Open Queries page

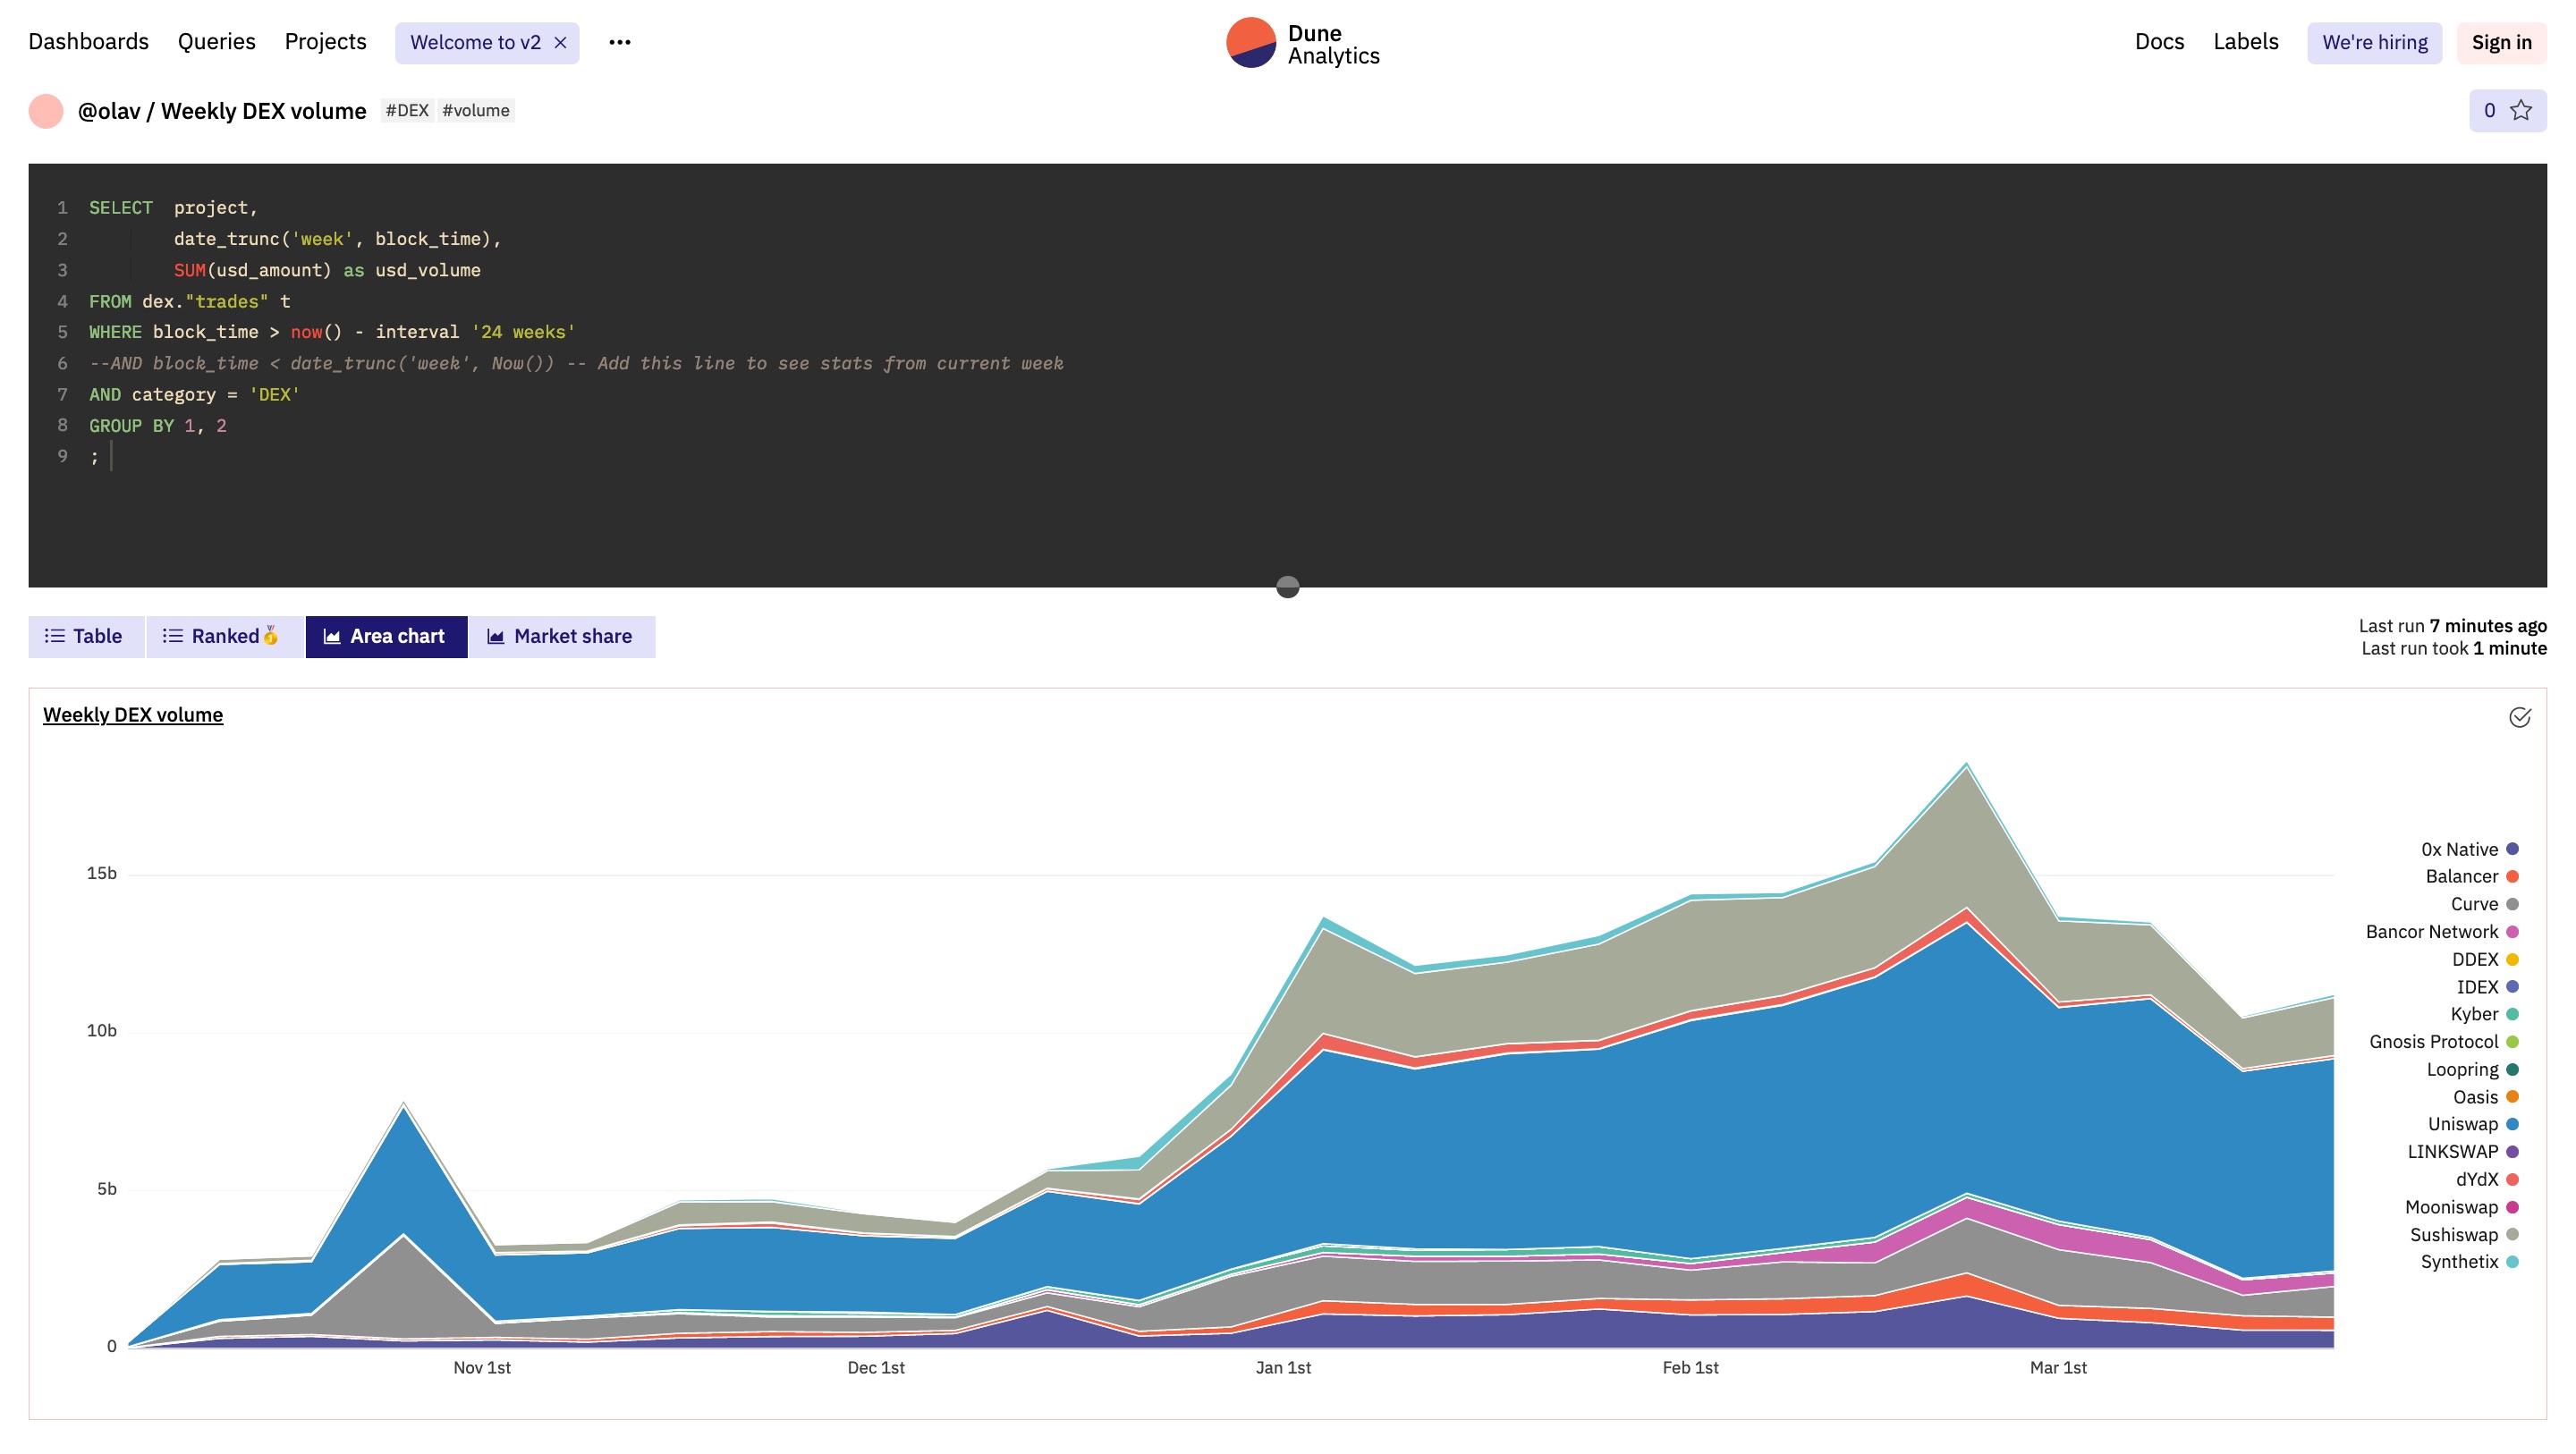click(216, 42)
